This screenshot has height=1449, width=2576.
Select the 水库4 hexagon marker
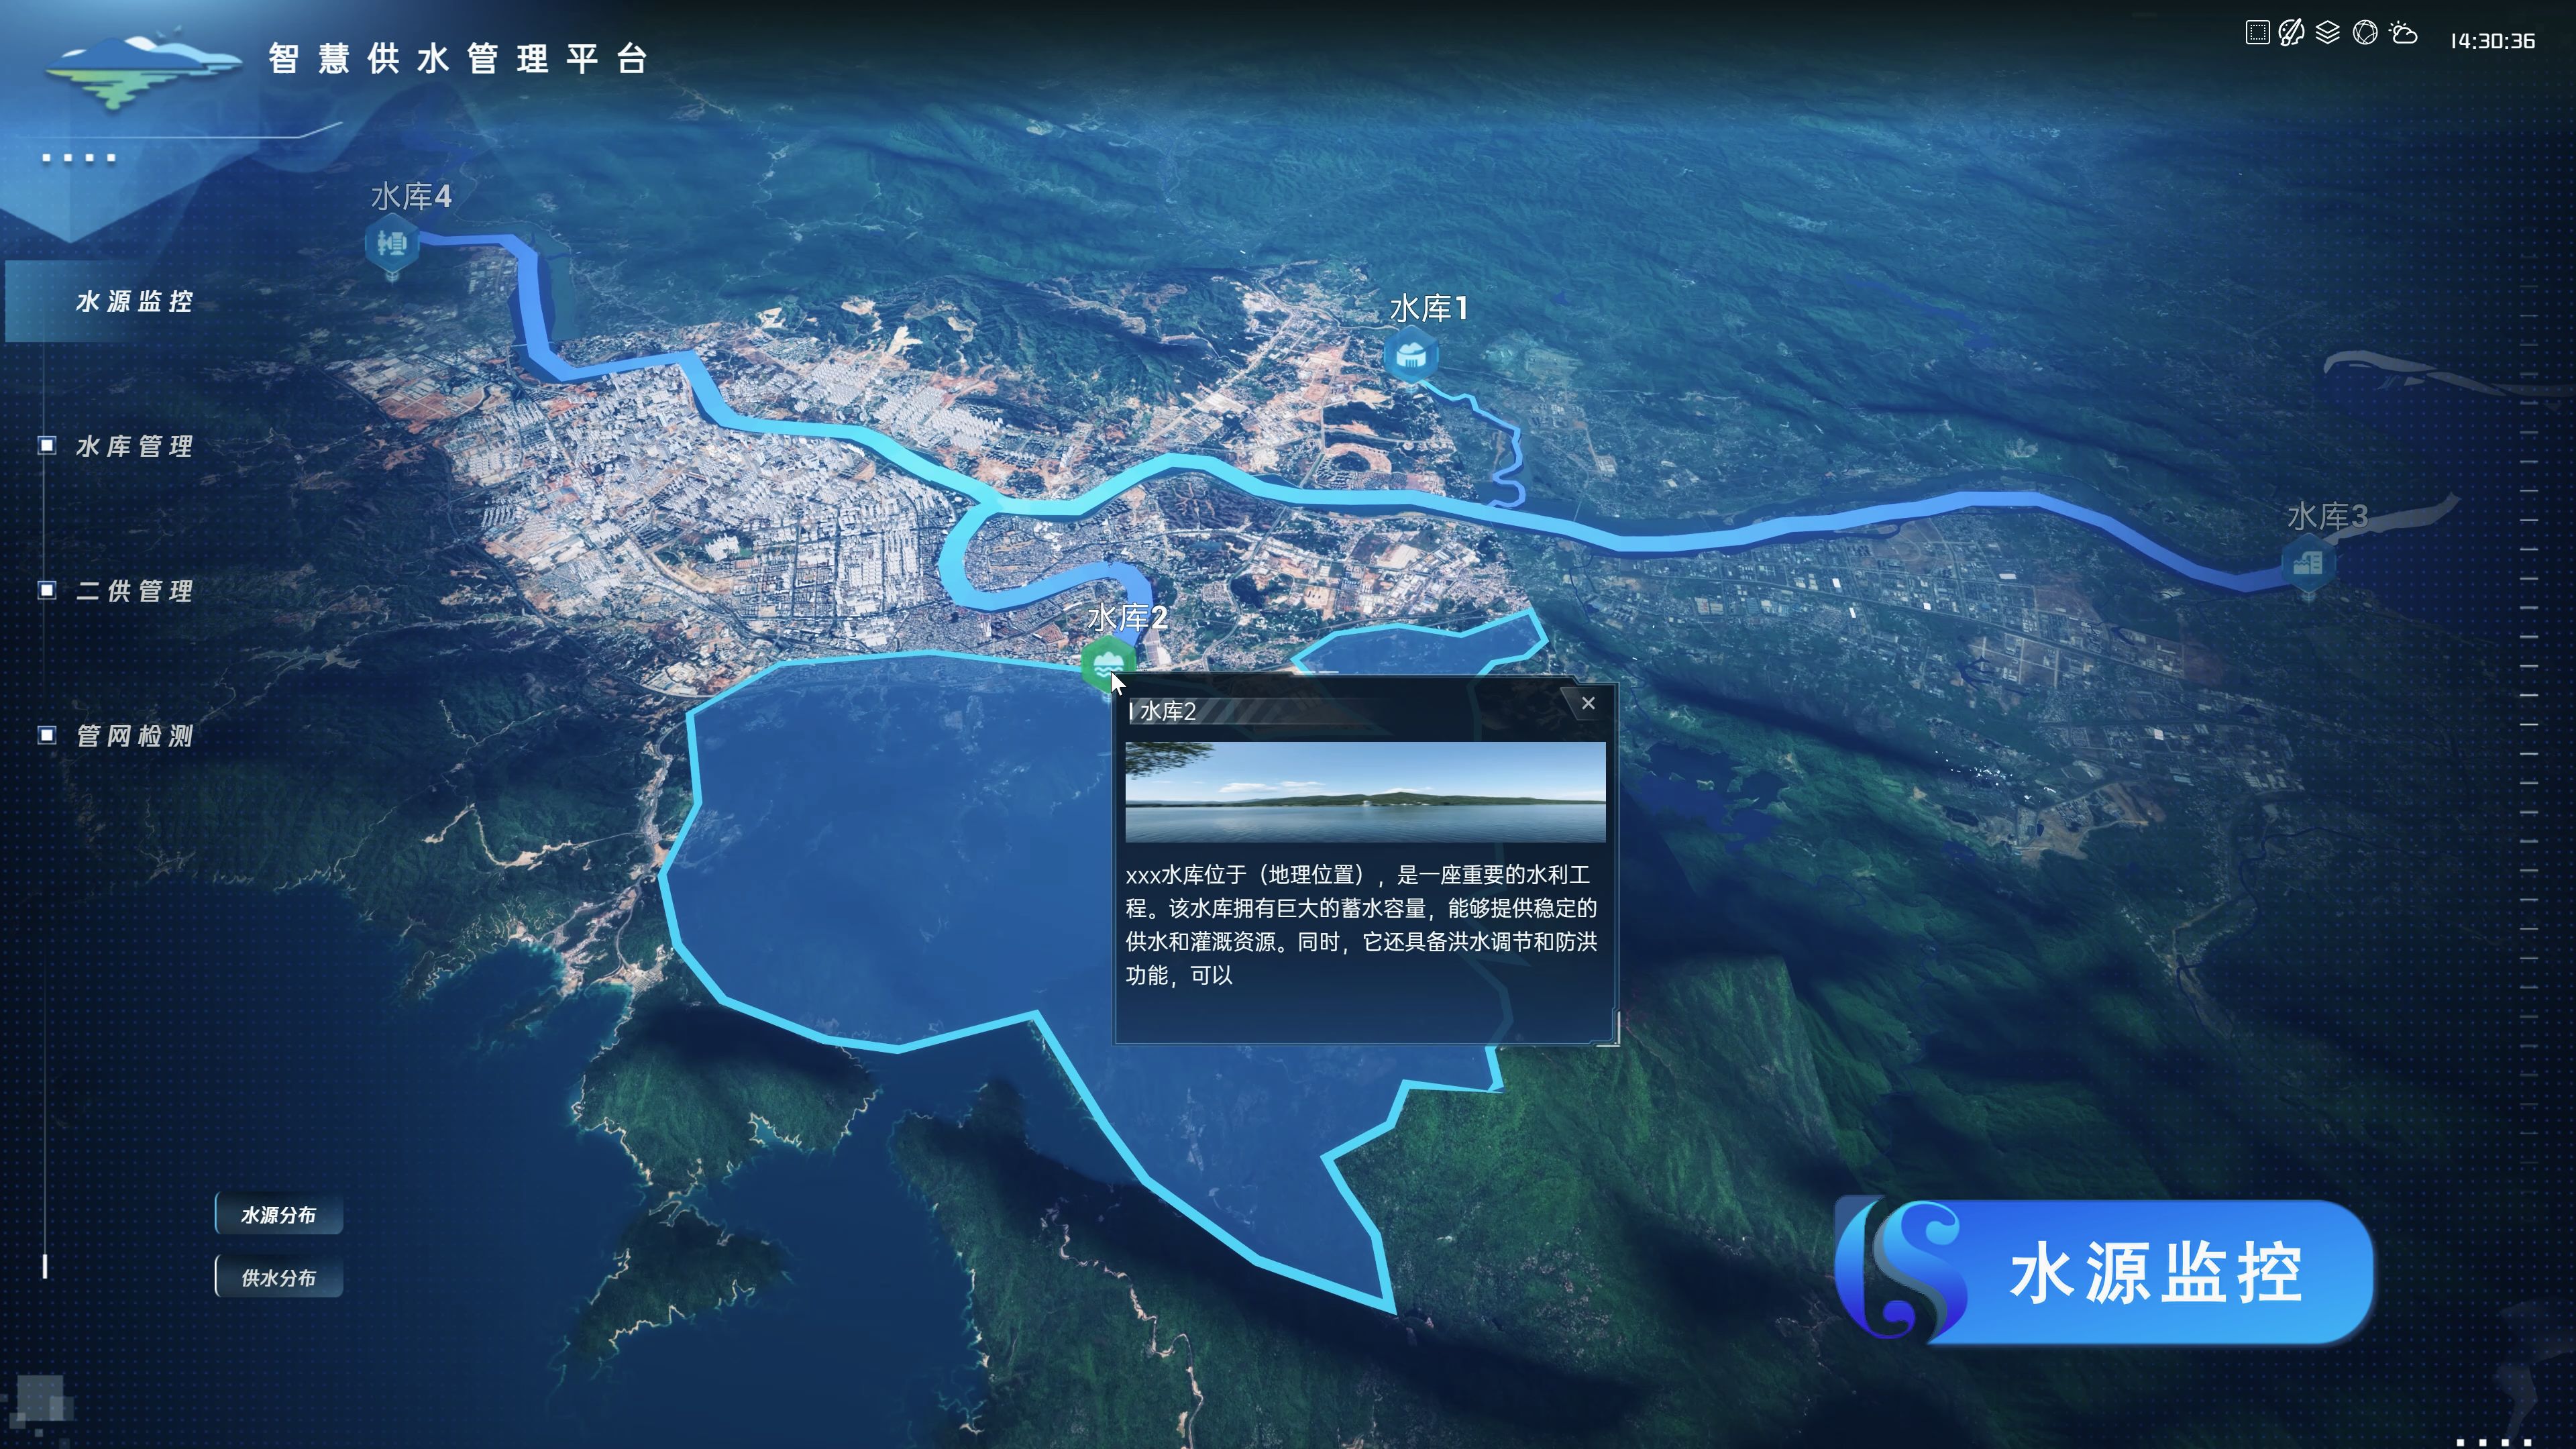(391, 243)
